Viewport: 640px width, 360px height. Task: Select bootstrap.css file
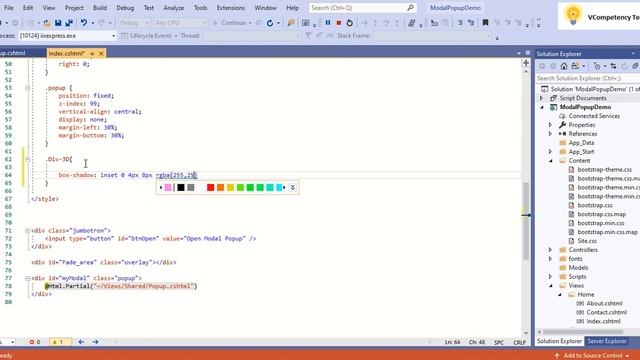595,205
